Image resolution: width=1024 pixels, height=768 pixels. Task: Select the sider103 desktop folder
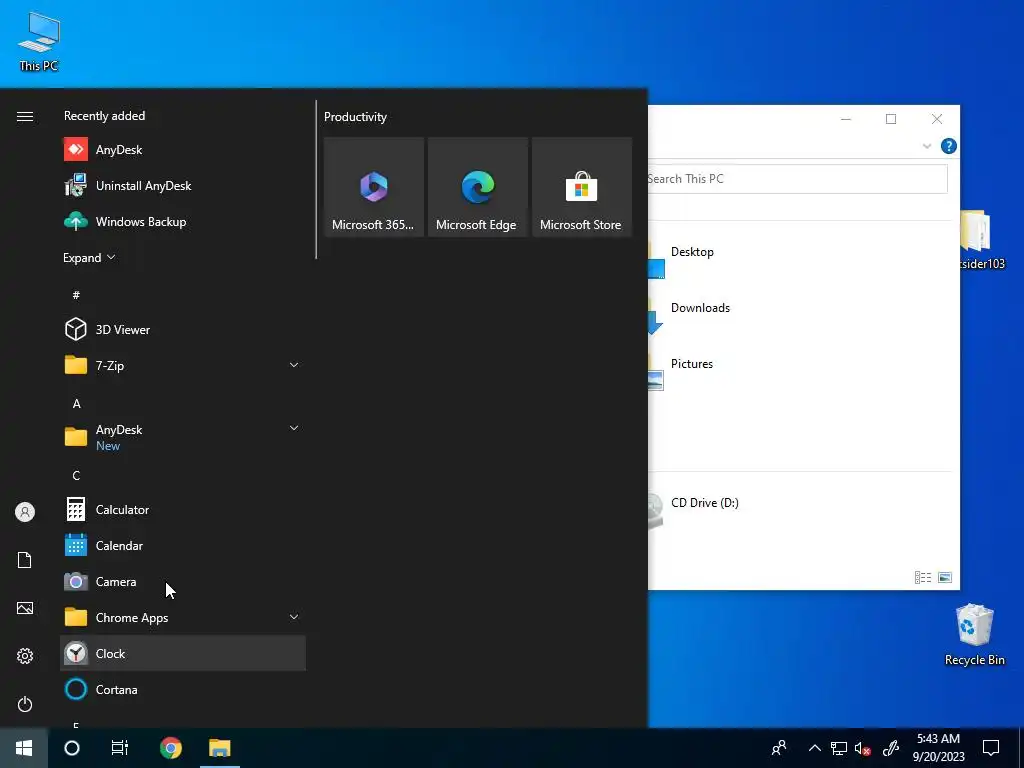point(982,240)
